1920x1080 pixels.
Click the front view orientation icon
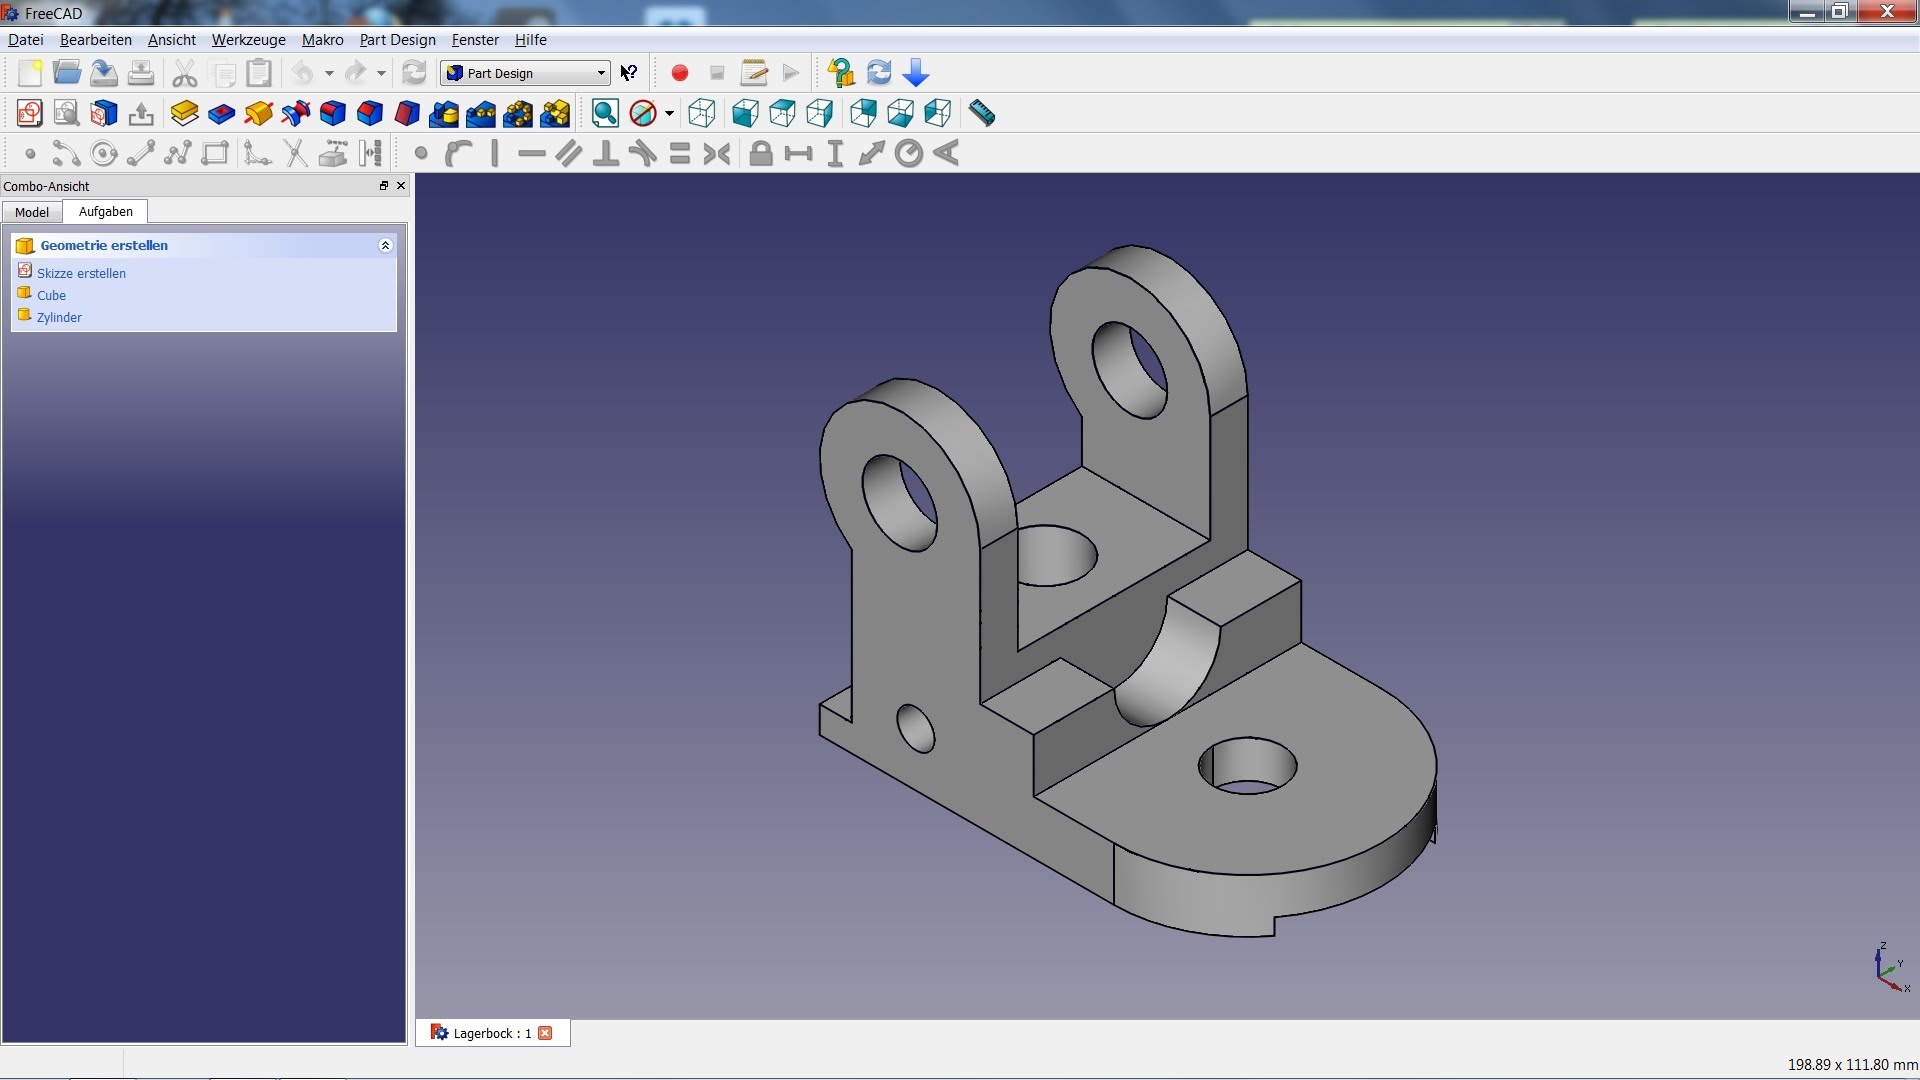coord(741,113)
